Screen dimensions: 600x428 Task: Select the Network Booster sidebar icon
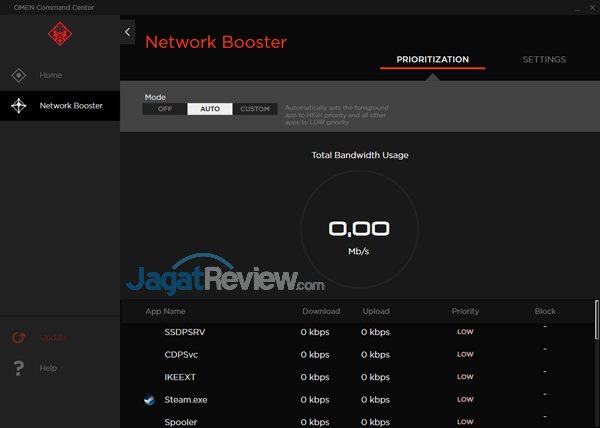click(x=18, y=105)
